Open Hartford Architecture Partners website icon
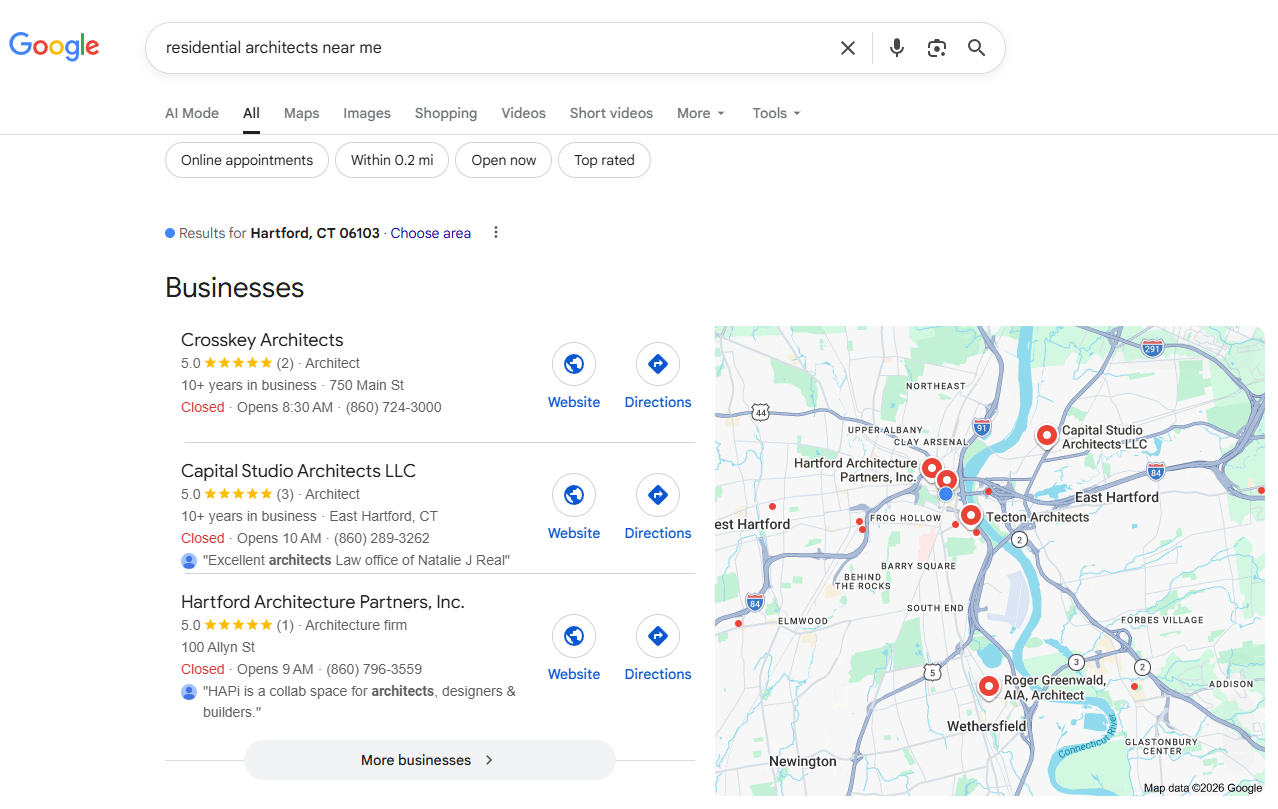Image resolution: width=1278 pixels, height=809 pixels. pyautogui.click(x=574, y=636)
